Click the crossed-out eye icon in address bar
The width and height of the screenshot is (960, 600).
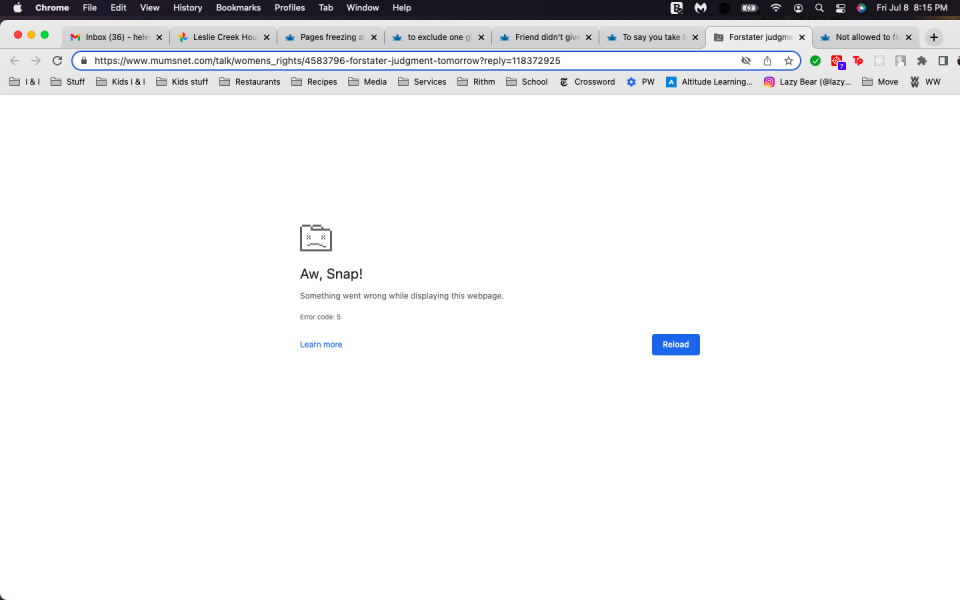coord(745,60)
